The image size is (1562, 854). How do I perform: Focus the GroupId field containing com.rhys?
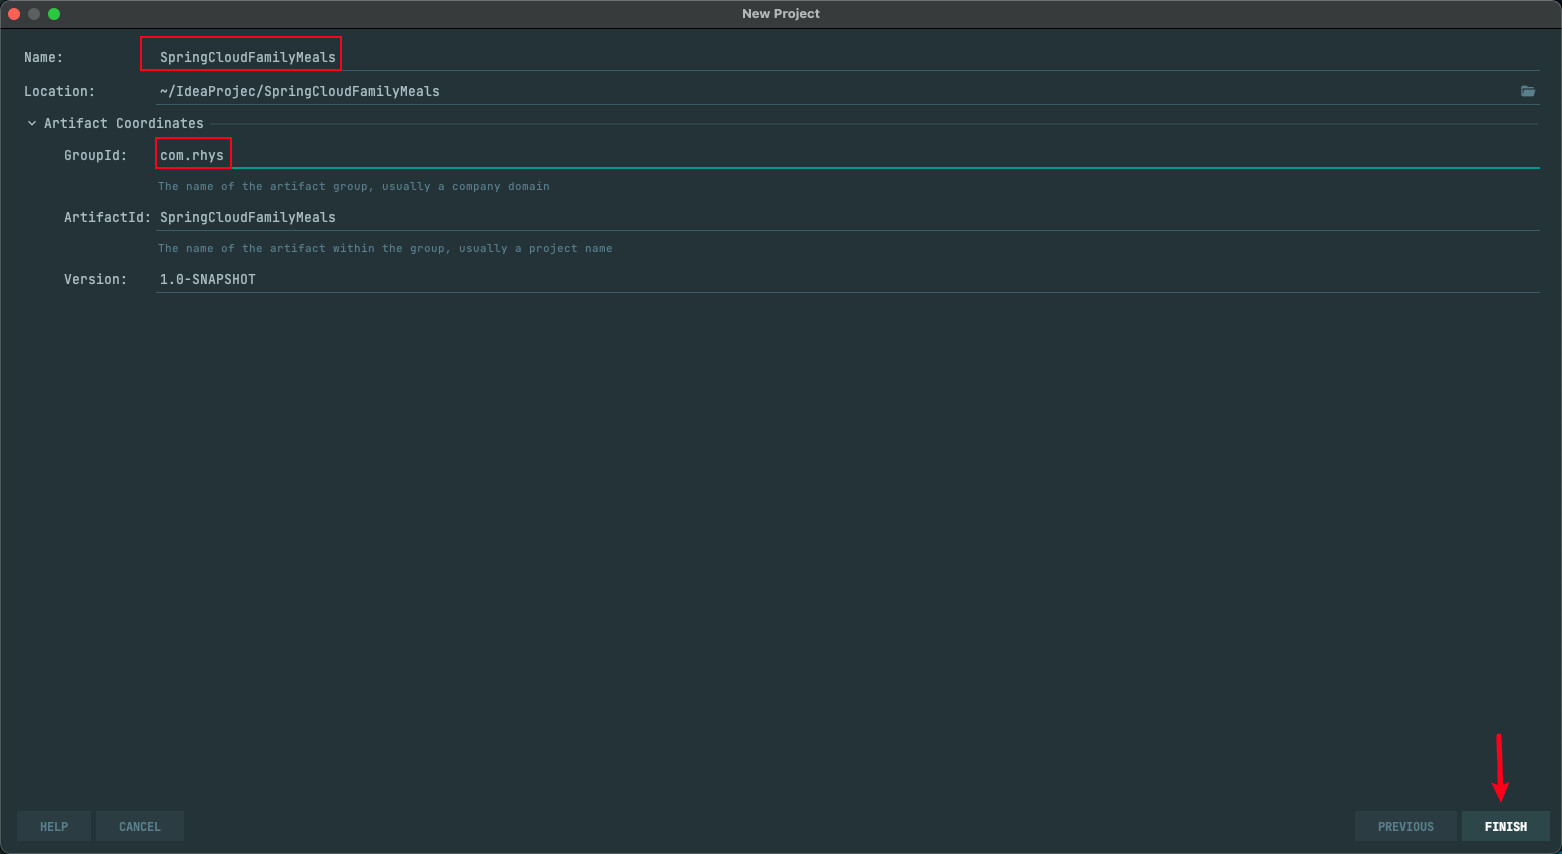tap(847, 155)
